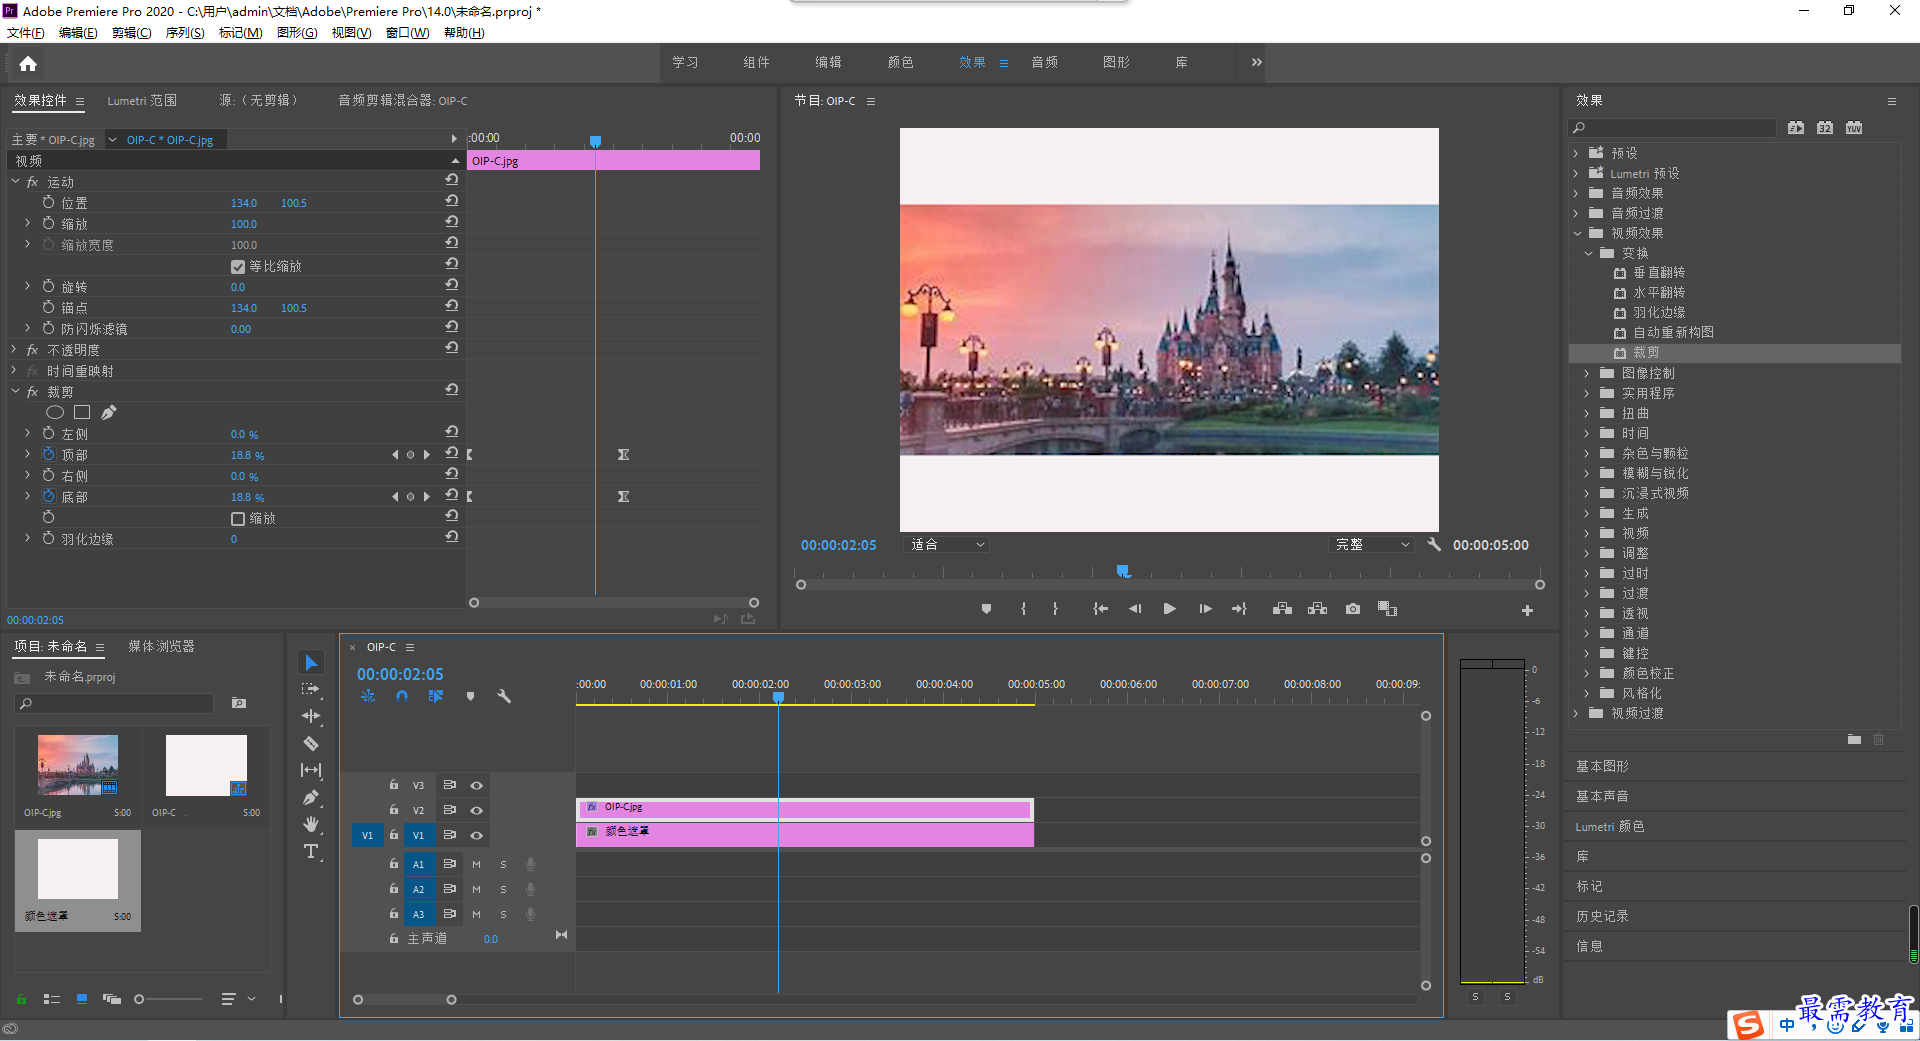Viewport: 1920px width, 1041px height.
Task: Click the program monitor playhead scrubber
Action: 1123,572
